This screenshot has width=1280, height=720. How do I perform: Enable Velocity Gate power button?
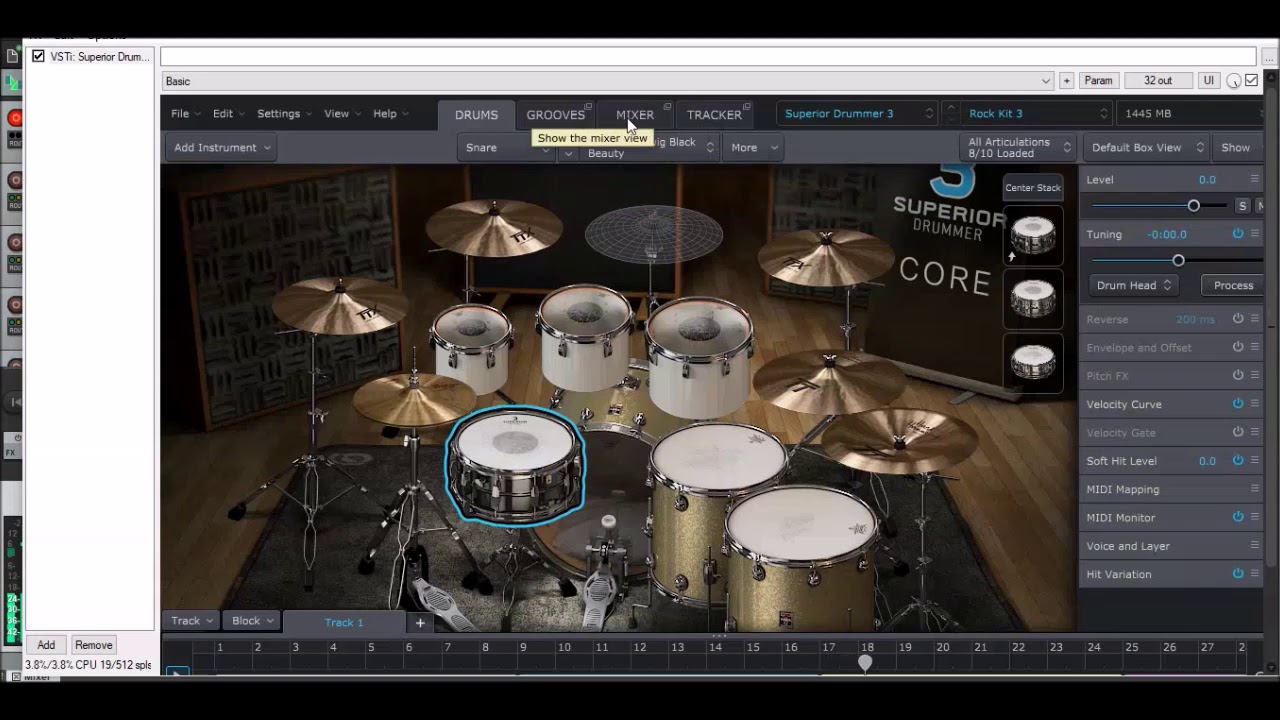(1238, 432)
